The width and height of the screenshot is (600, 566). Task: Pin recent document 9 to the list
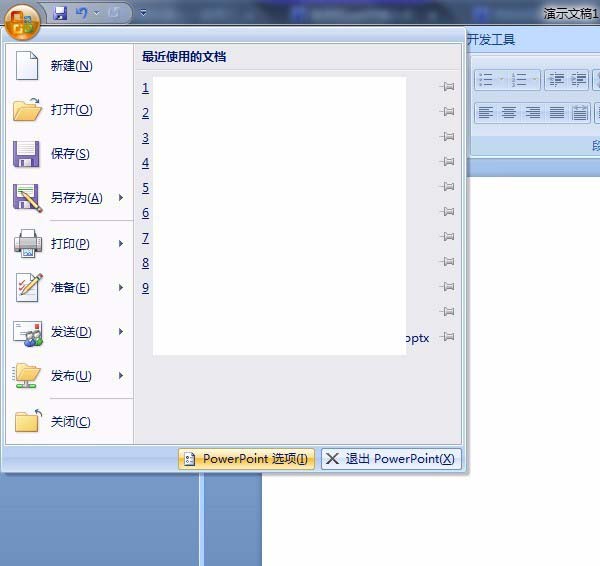coord(447,287)
